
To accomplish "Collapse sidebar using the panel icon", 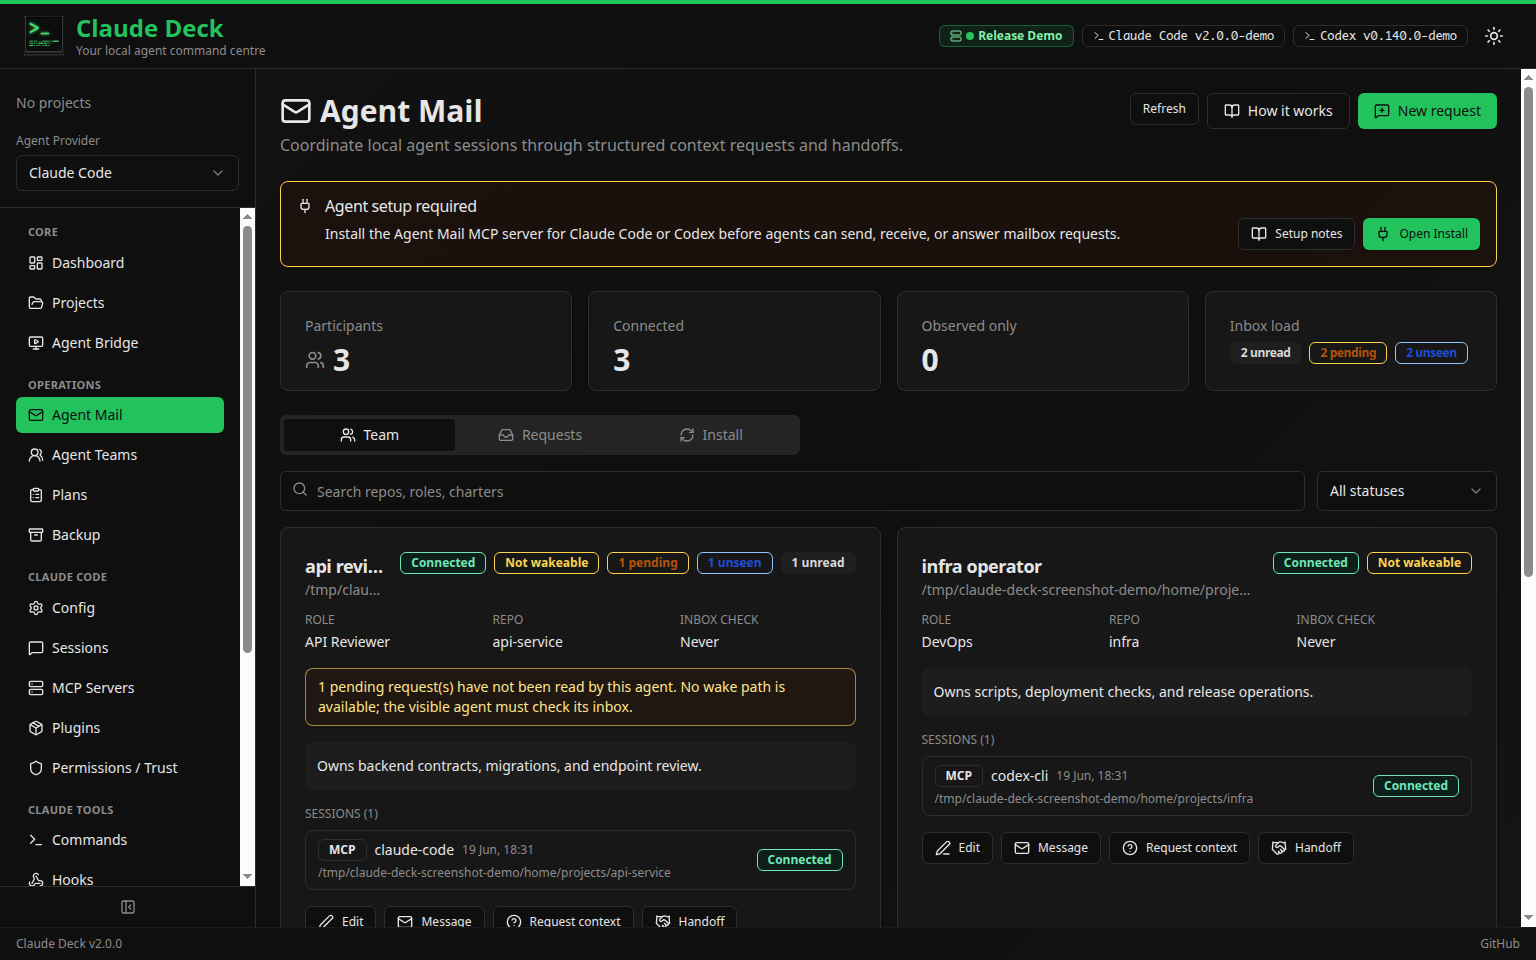I will point(128,907).
